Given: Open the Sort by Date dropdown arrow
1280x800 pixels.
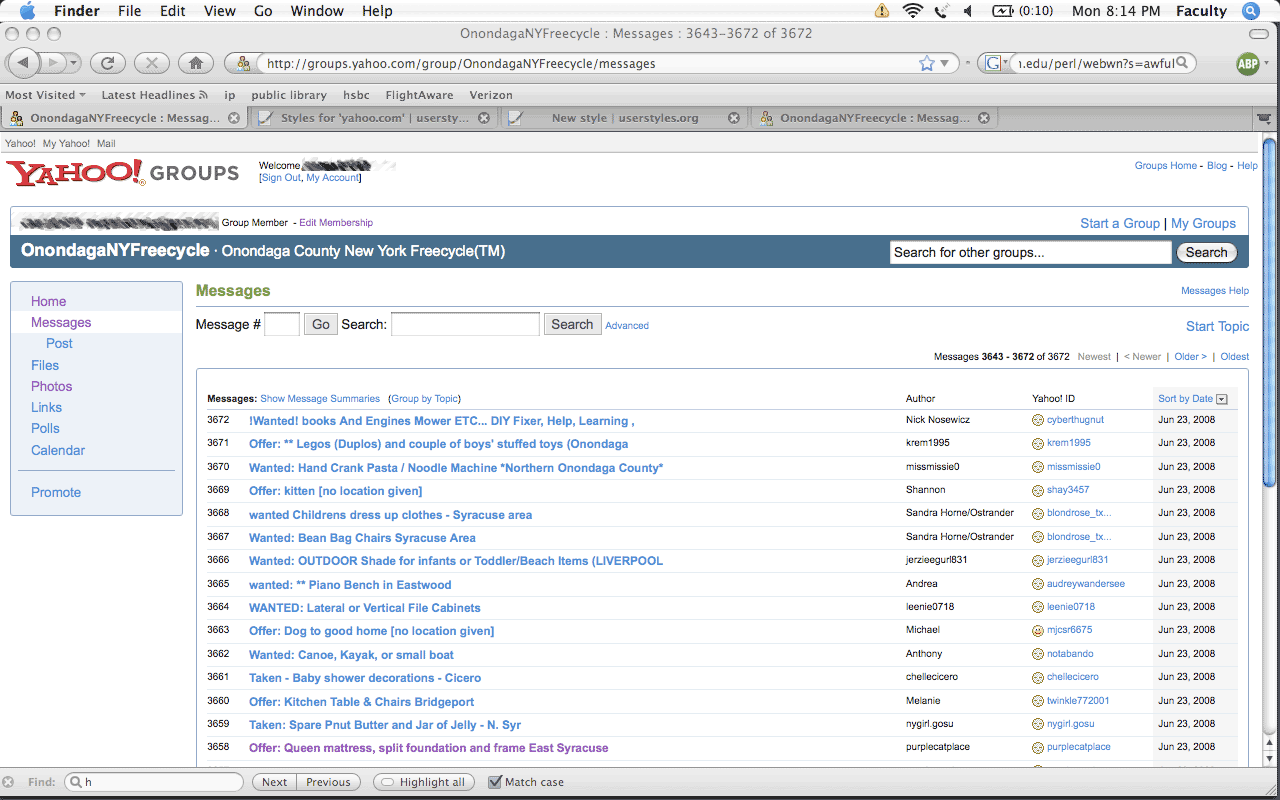Looking at the screenshot, I should (1221, 399).
